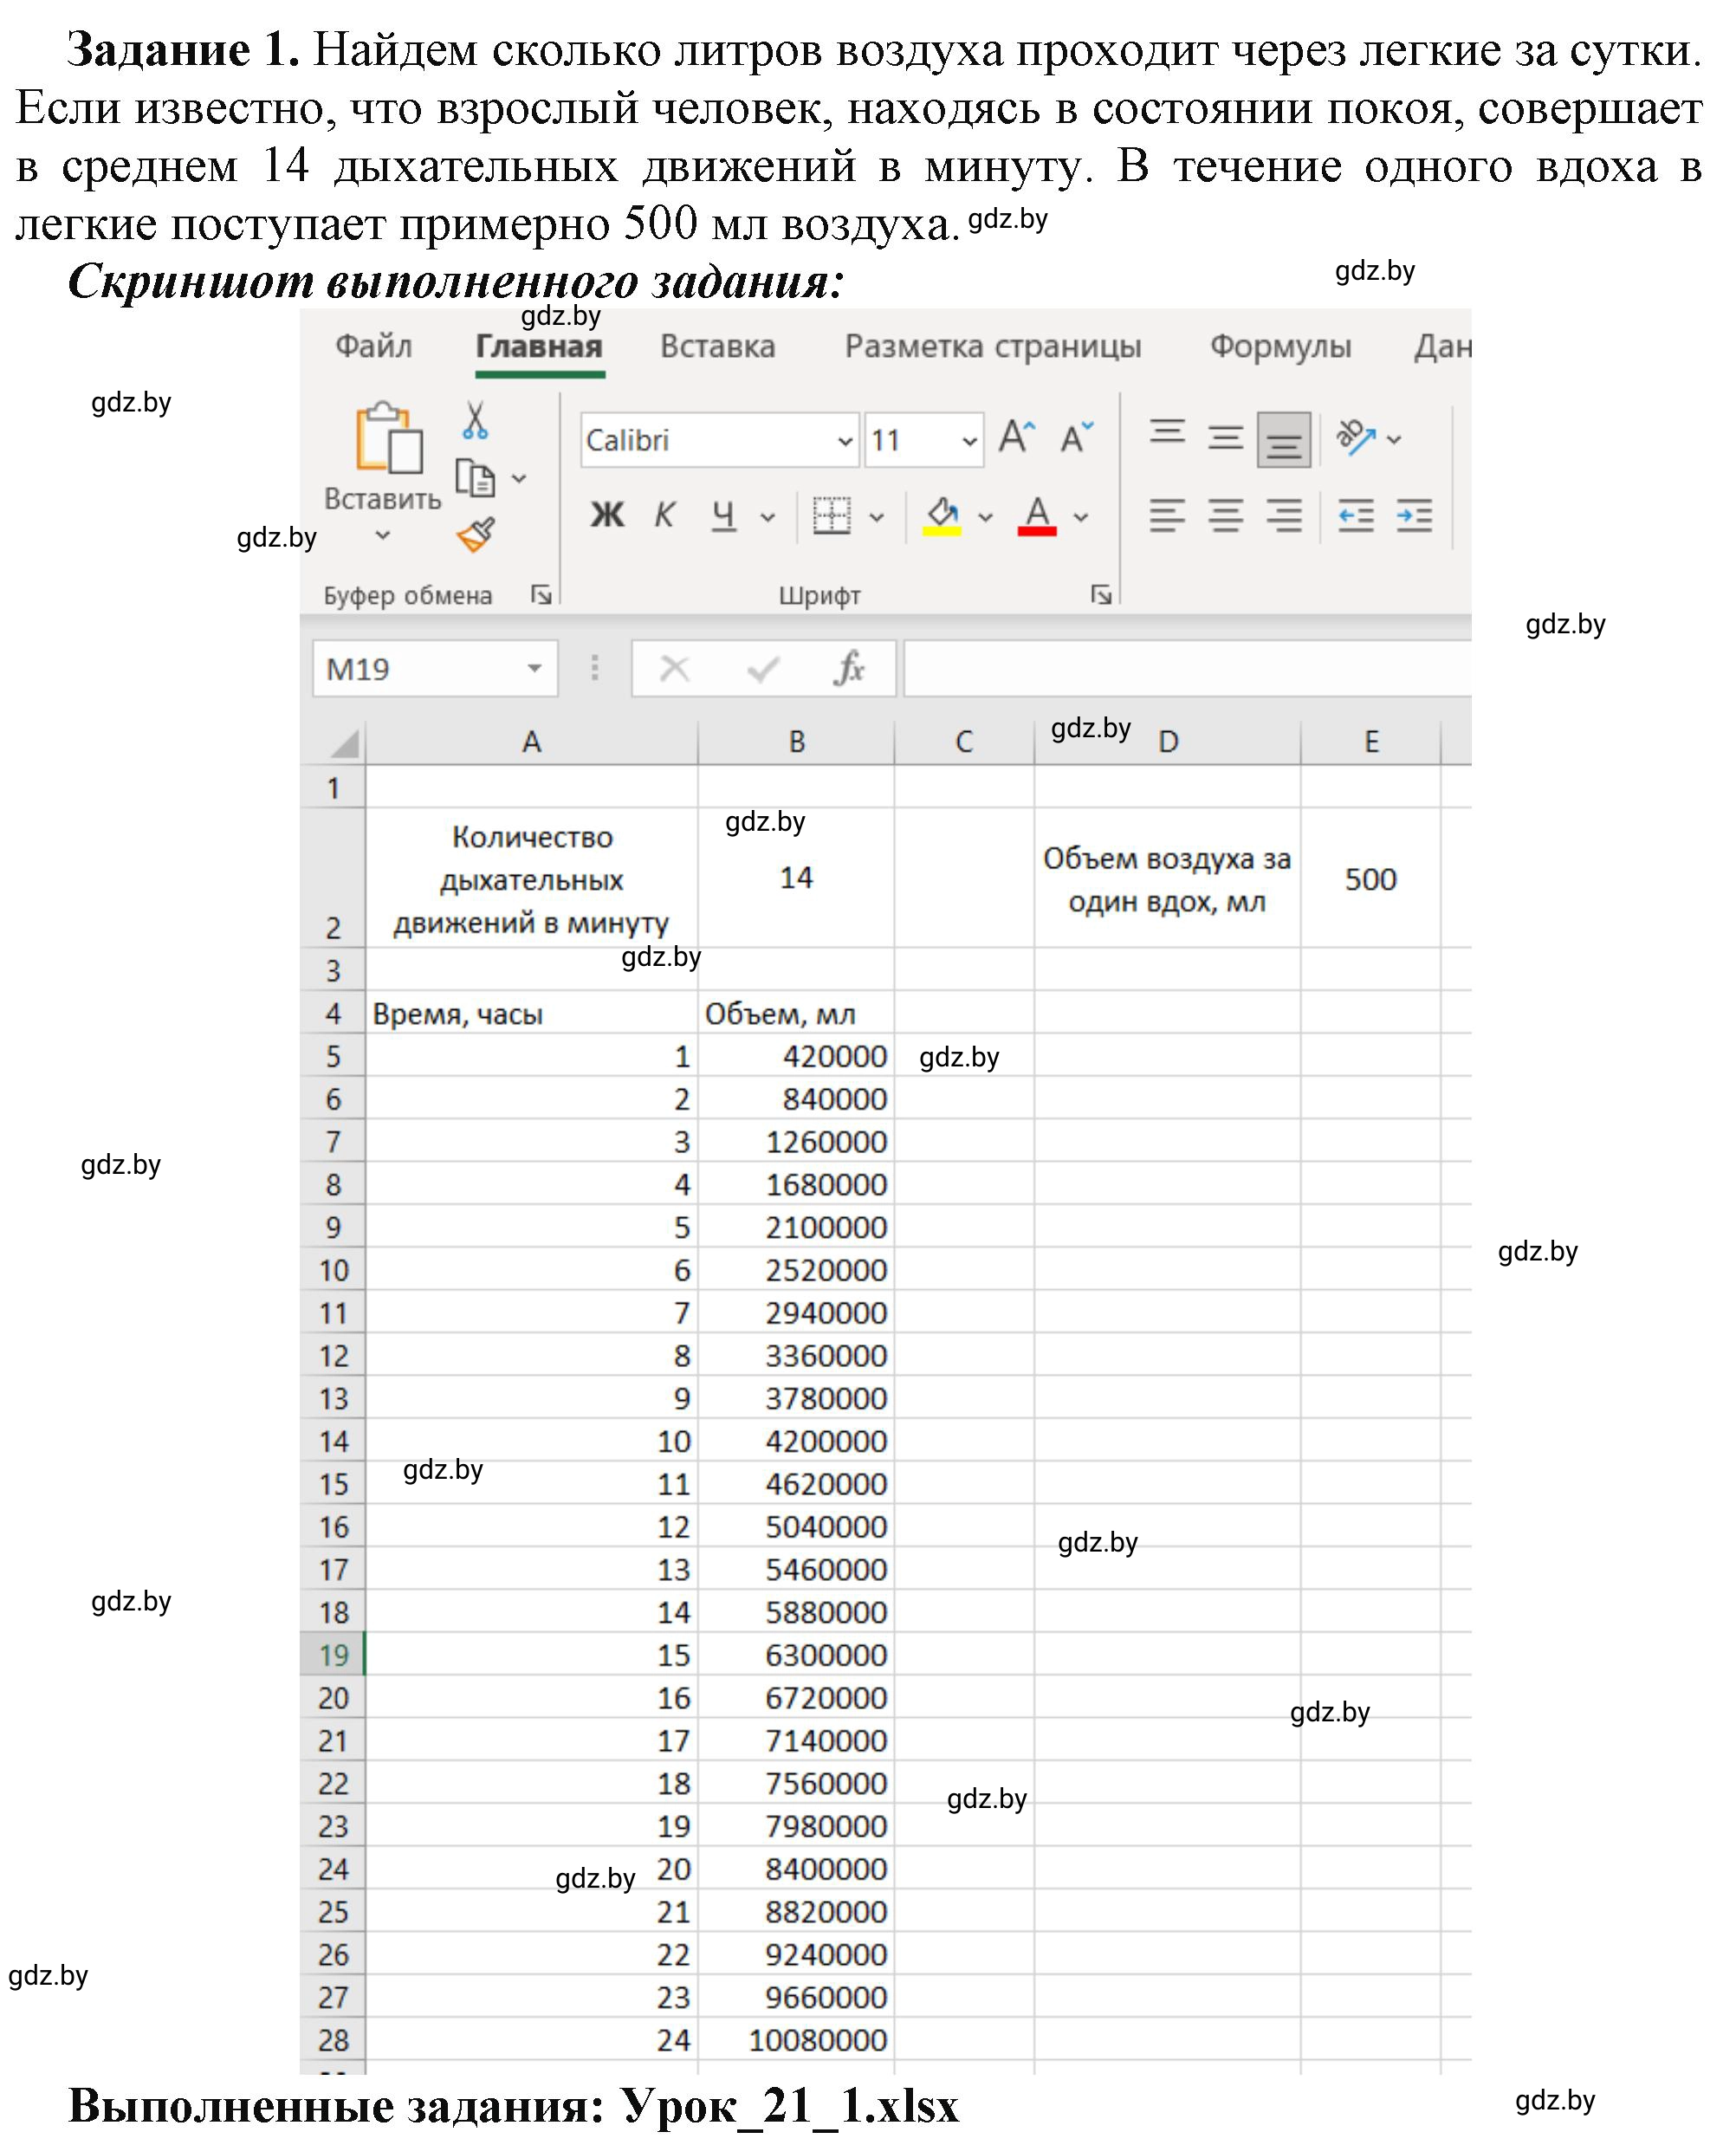This screenshot has height=2145, width=1736.
Task: Click the Paste (Вставить) clipboard icon
Action: (389, 438)
